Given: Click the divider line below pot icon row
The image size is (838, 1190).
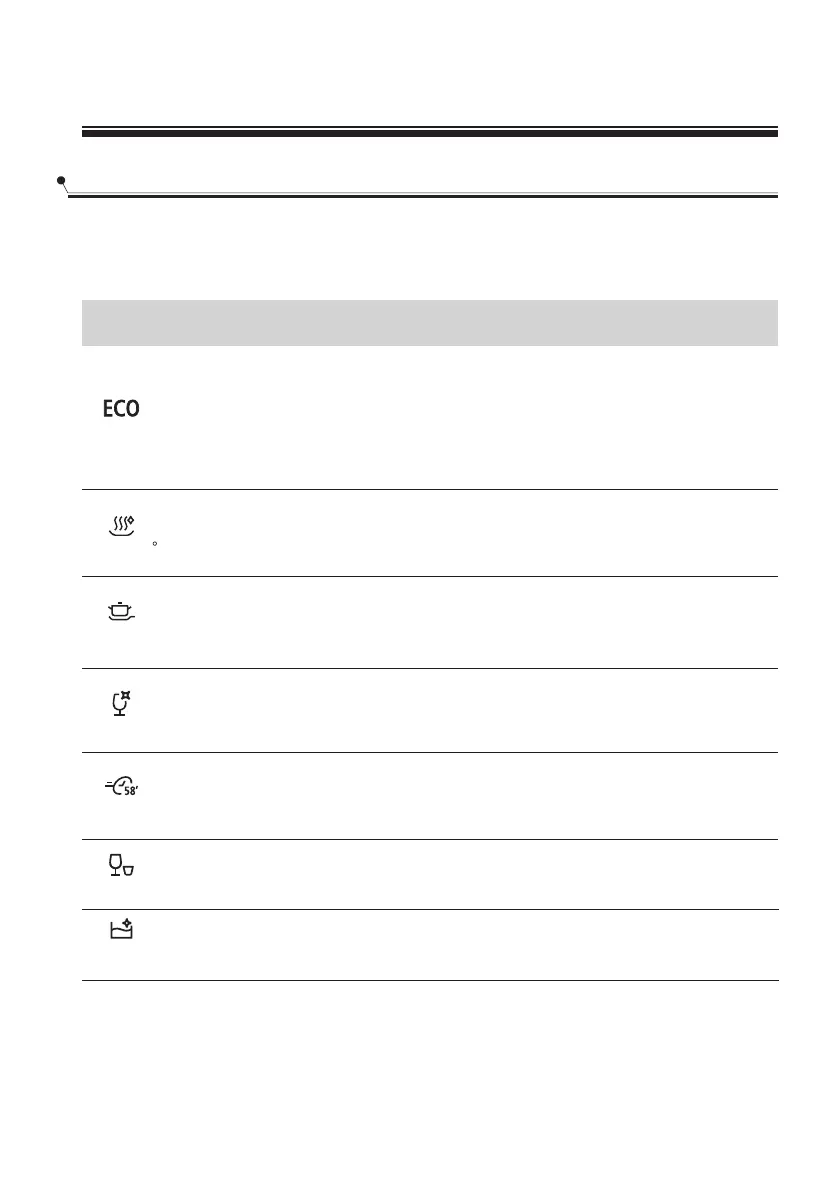Looking at the screenshot, I should click(430, 669).
